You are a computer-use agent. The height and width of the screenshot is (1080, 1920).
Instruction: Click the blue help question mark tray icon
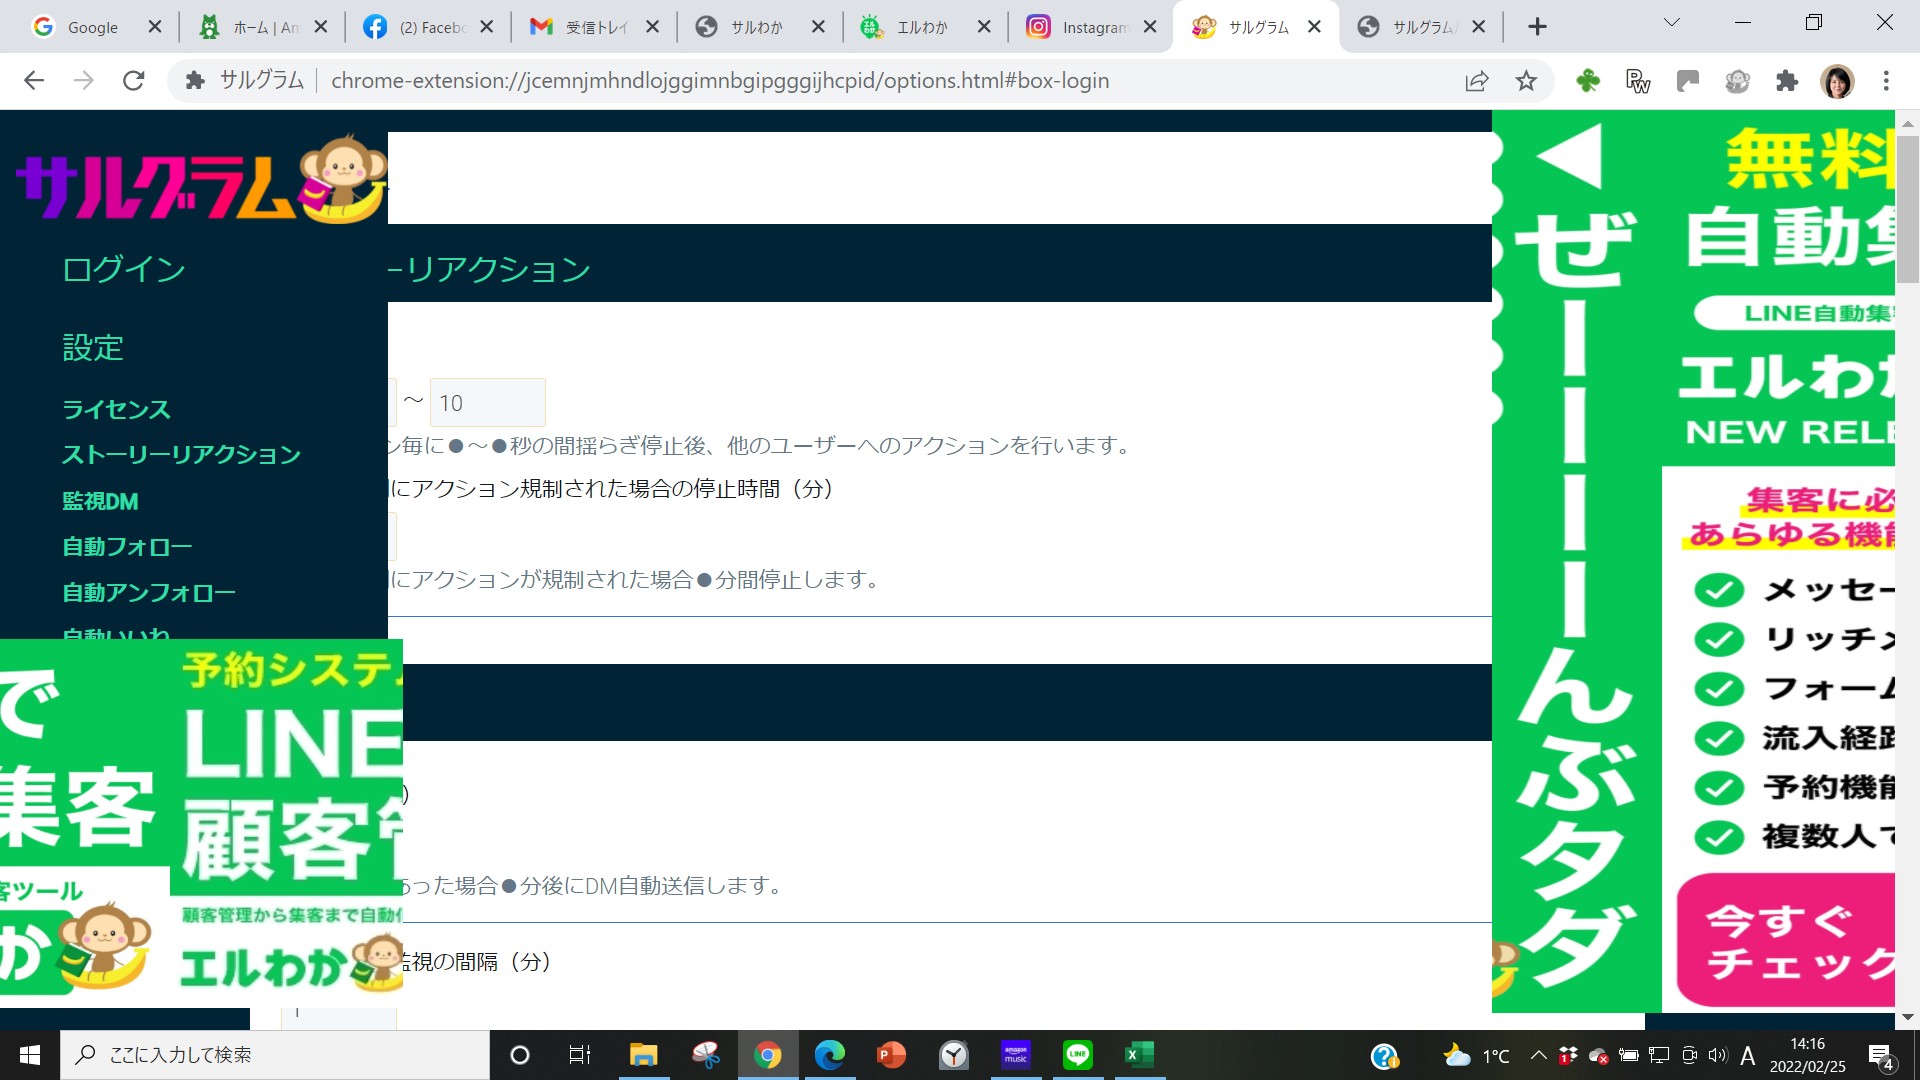click(1385, 1056)
